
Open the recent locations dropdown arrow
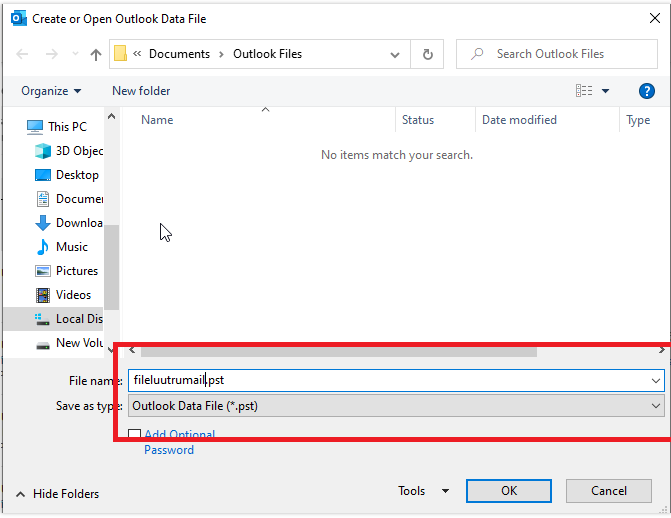pos(75,54)
